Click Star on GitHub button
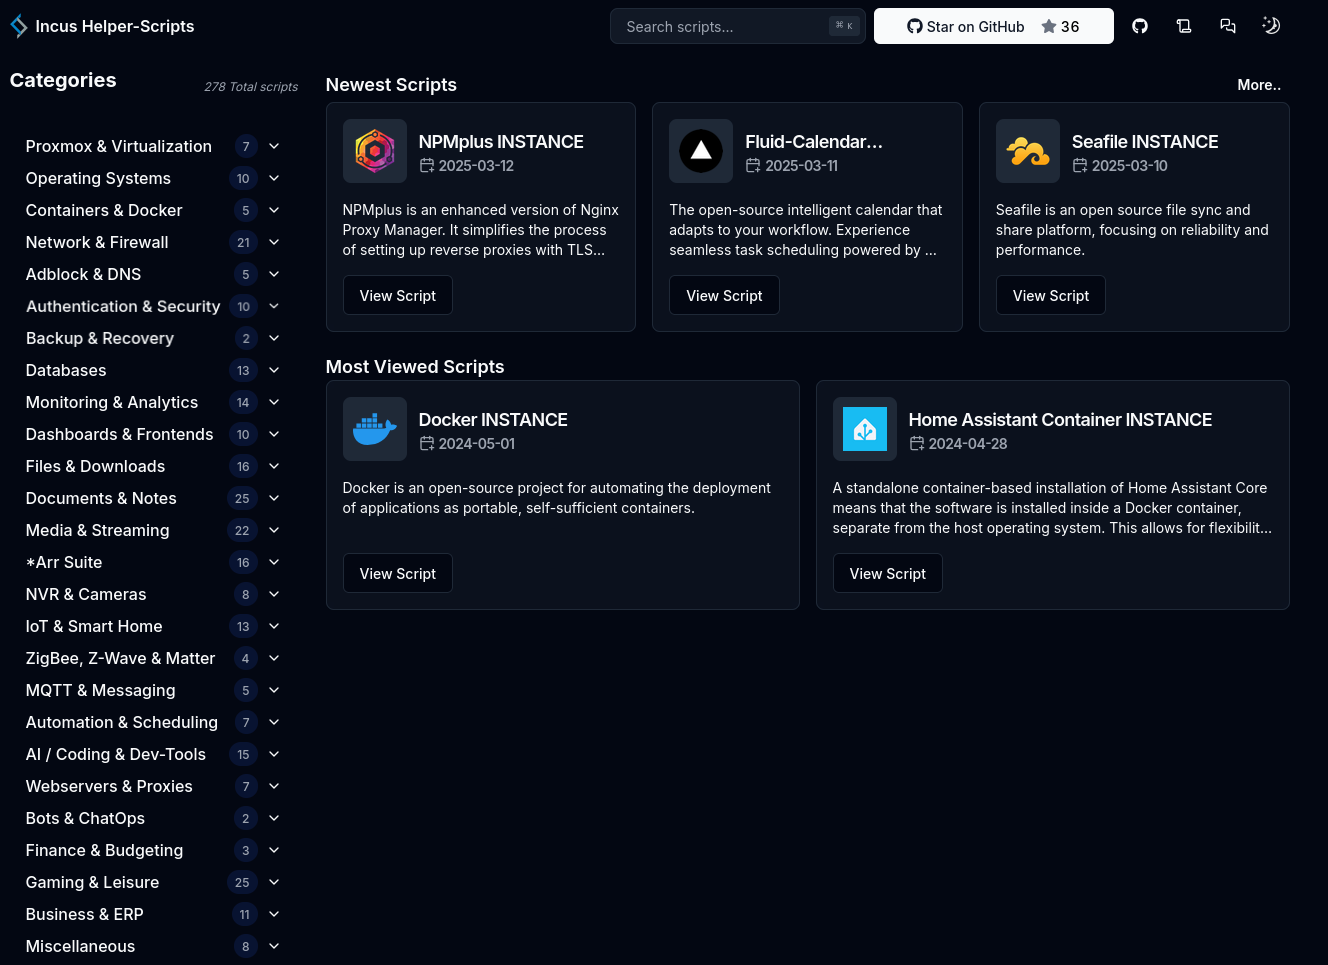Viewport: 1328px width, 965px height. 994,26
